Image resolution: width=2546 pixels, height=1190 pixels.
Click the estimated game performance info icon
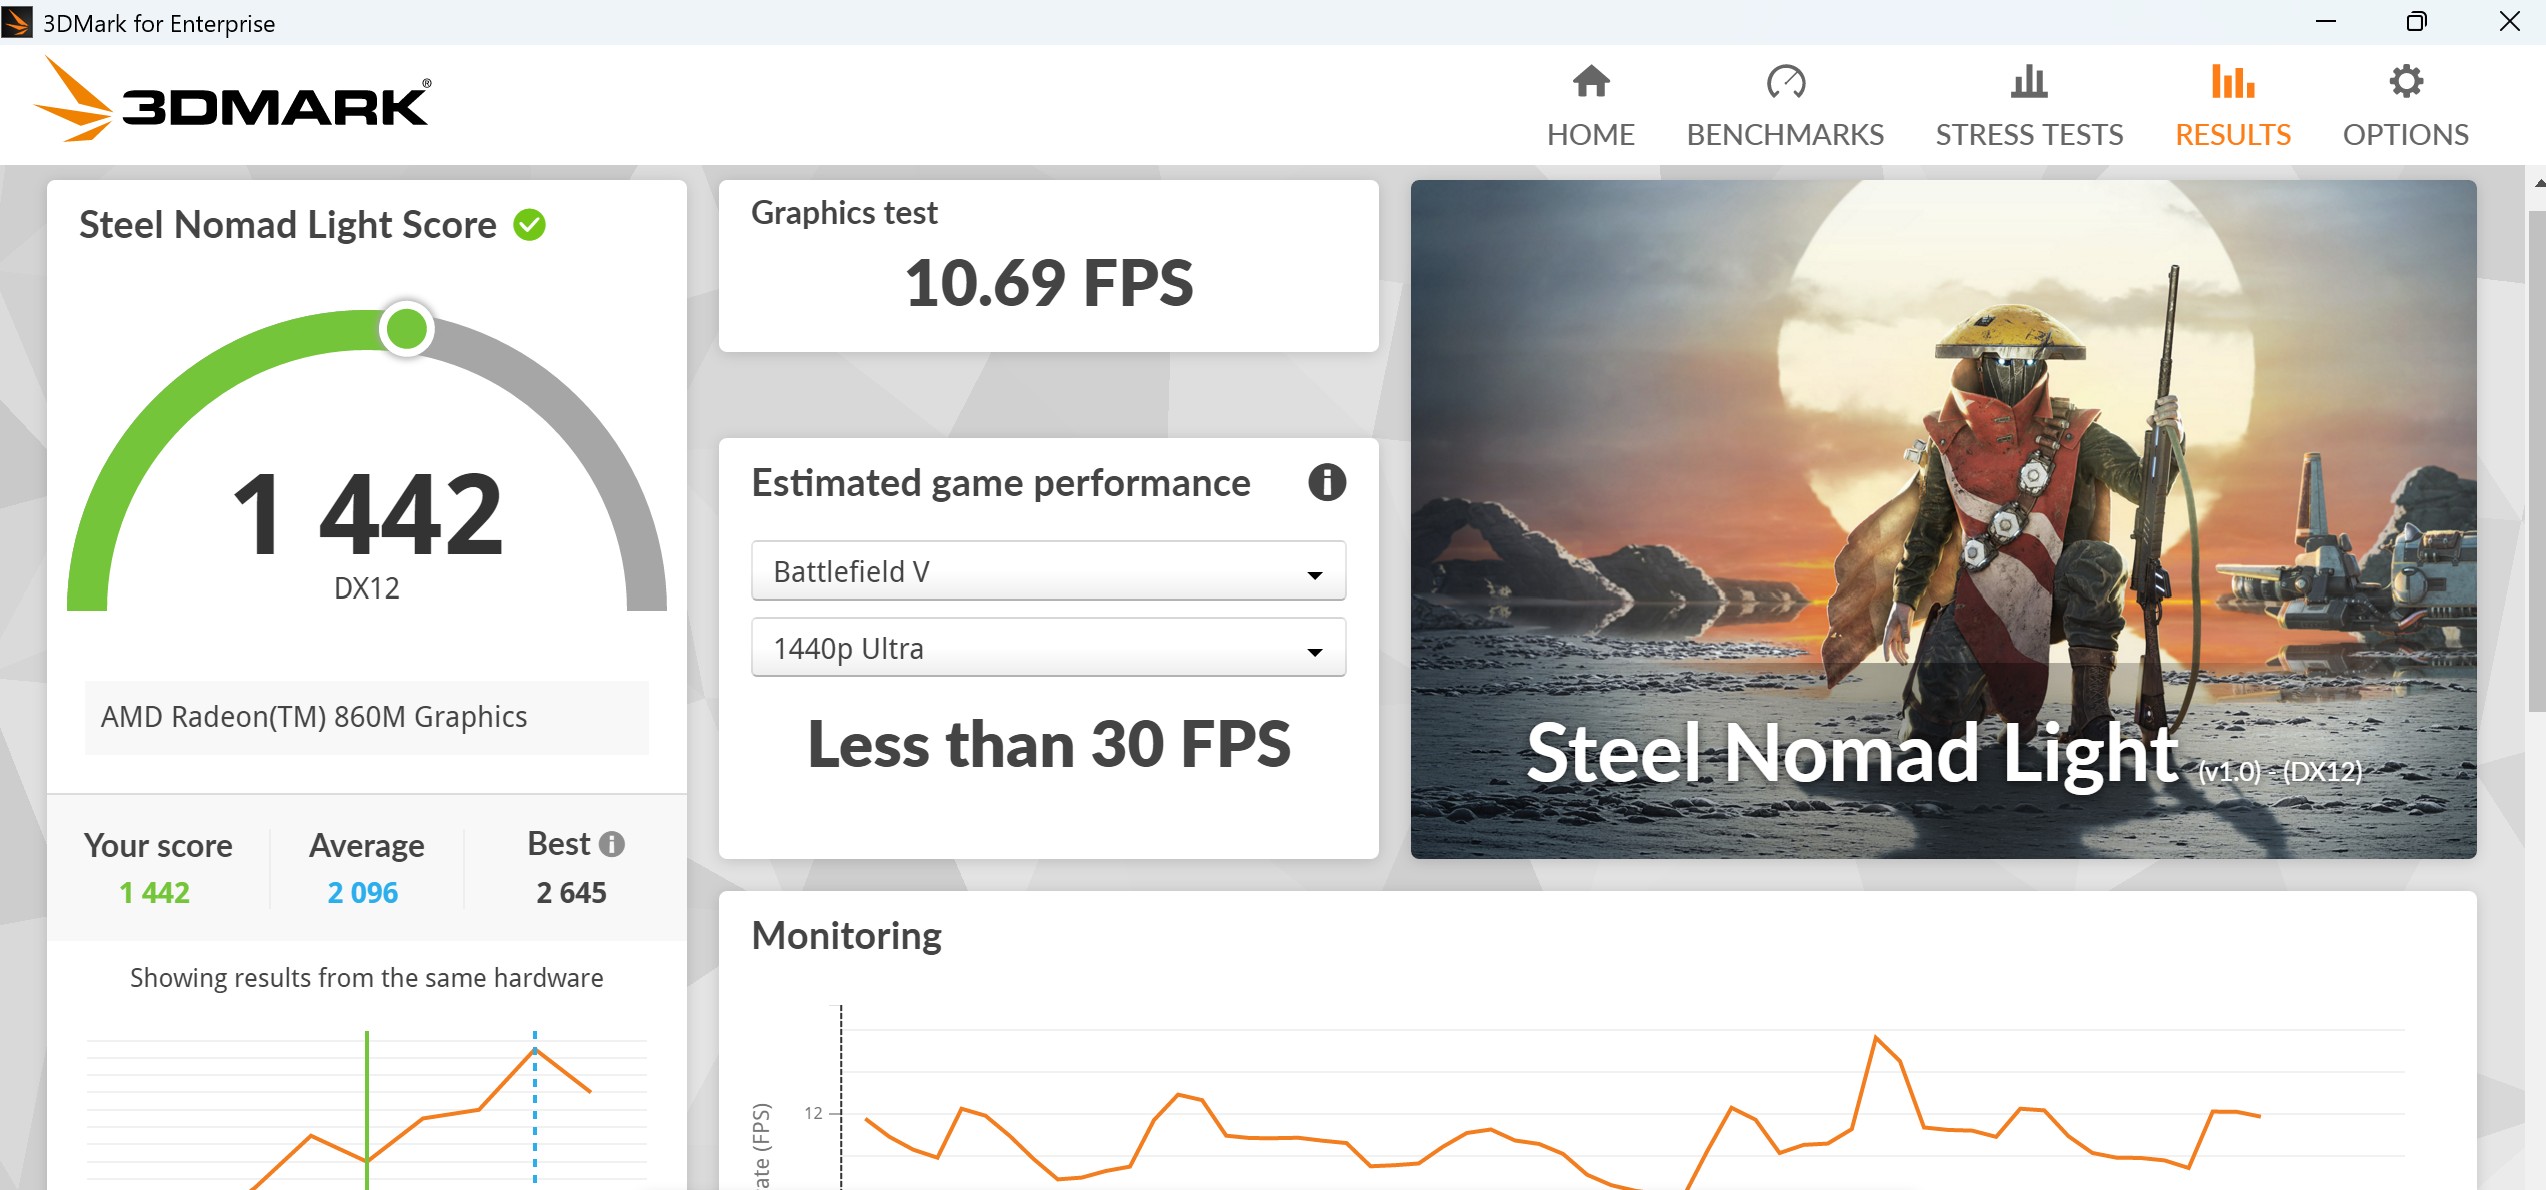tap(1326, 483)
